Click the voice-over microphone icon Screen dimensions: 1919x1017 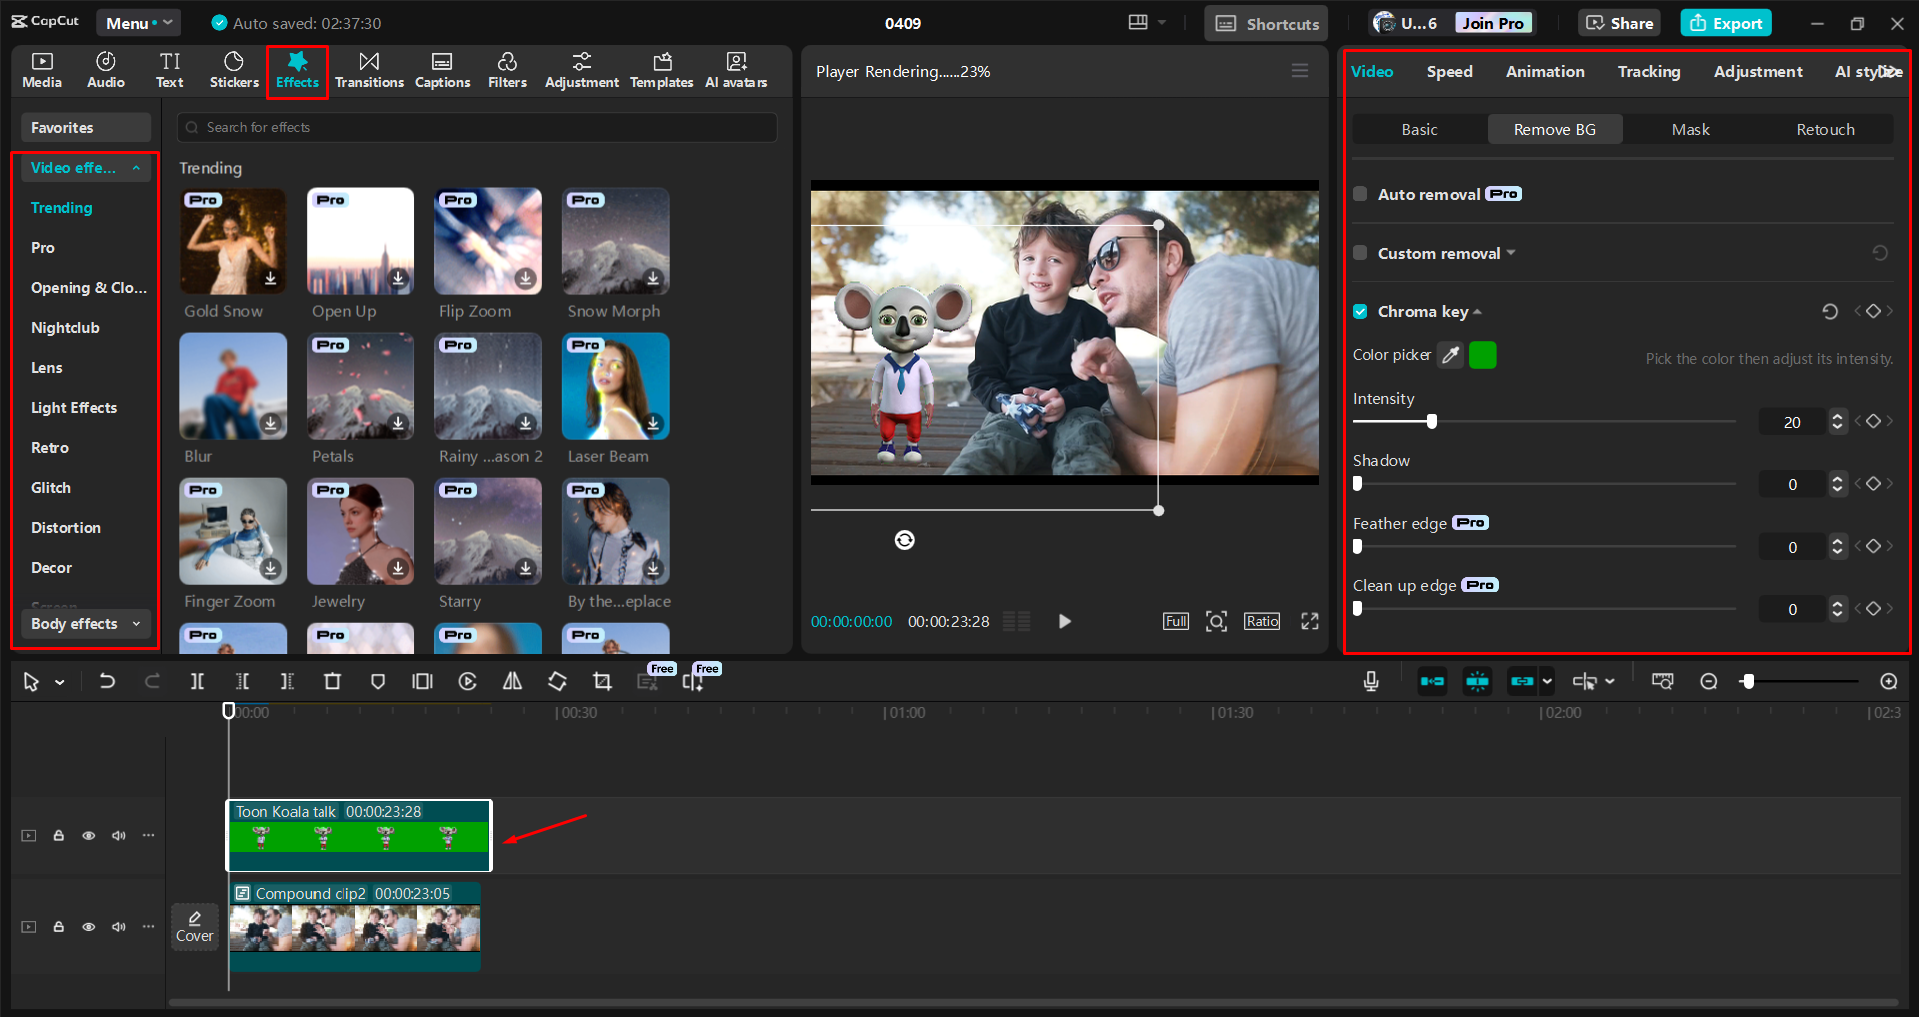tap(1369, 681)
